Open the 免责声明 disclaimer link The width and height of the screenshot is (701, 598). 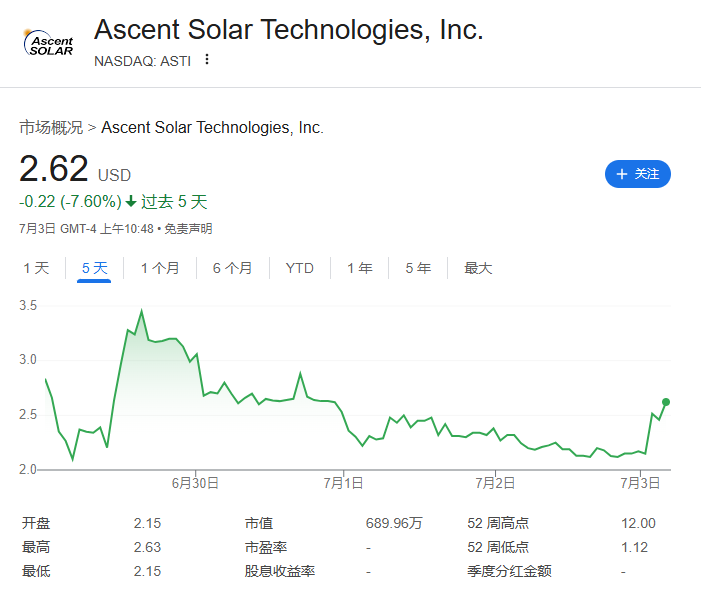pyautogui.click(x=188, y=229)
